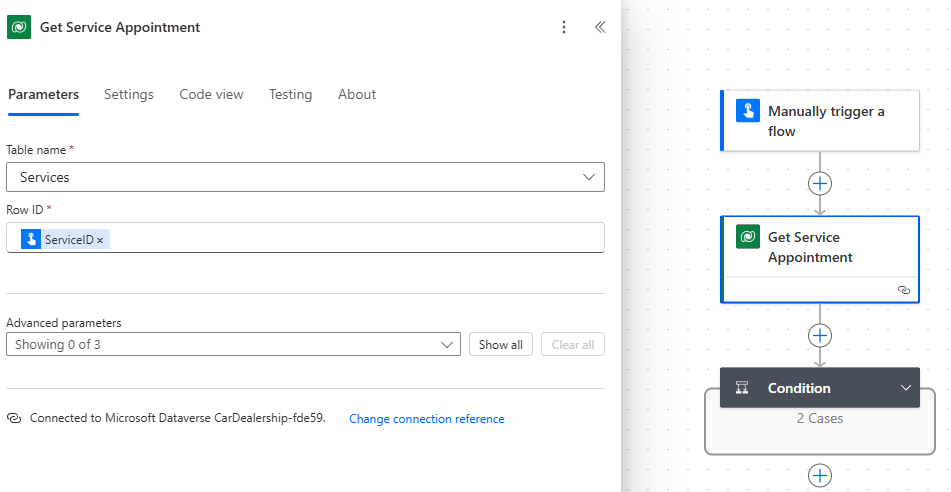951x492 pixels.
Task: Insert a step below the Condition block
Action: point(820,476)
